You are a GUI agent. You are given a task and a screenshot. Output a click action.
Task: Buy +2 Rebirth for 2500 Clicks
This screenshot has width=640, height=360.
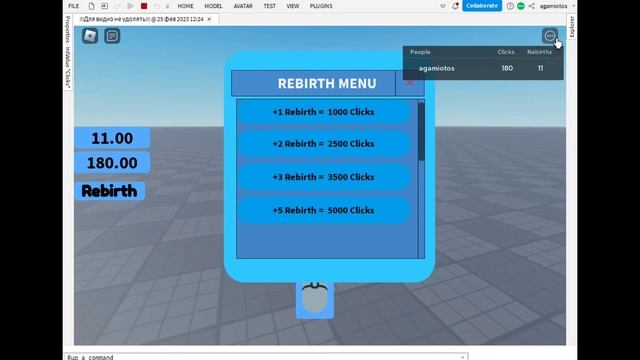point(323,144)
